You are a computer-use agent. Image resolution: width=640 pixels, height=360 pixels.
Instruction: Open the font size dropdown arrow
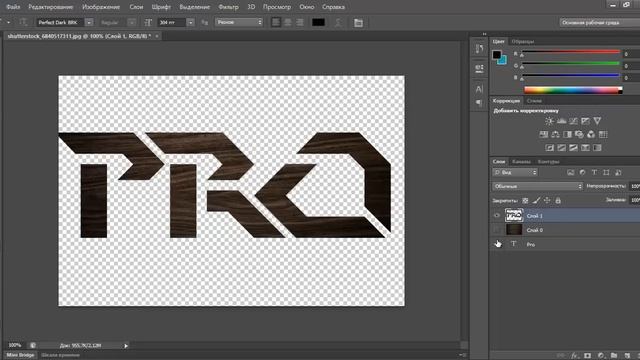point(190,22)
